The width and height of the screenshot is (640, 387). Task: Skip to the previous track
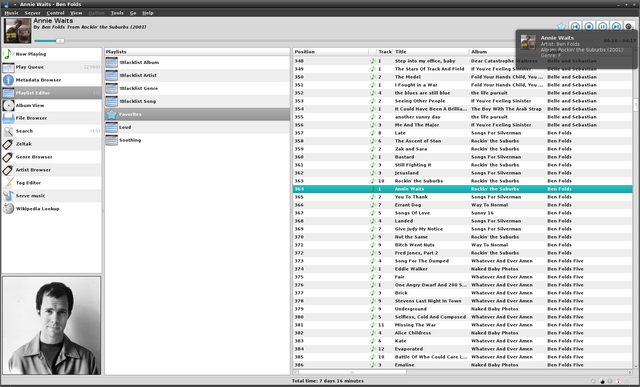point(575,27)
